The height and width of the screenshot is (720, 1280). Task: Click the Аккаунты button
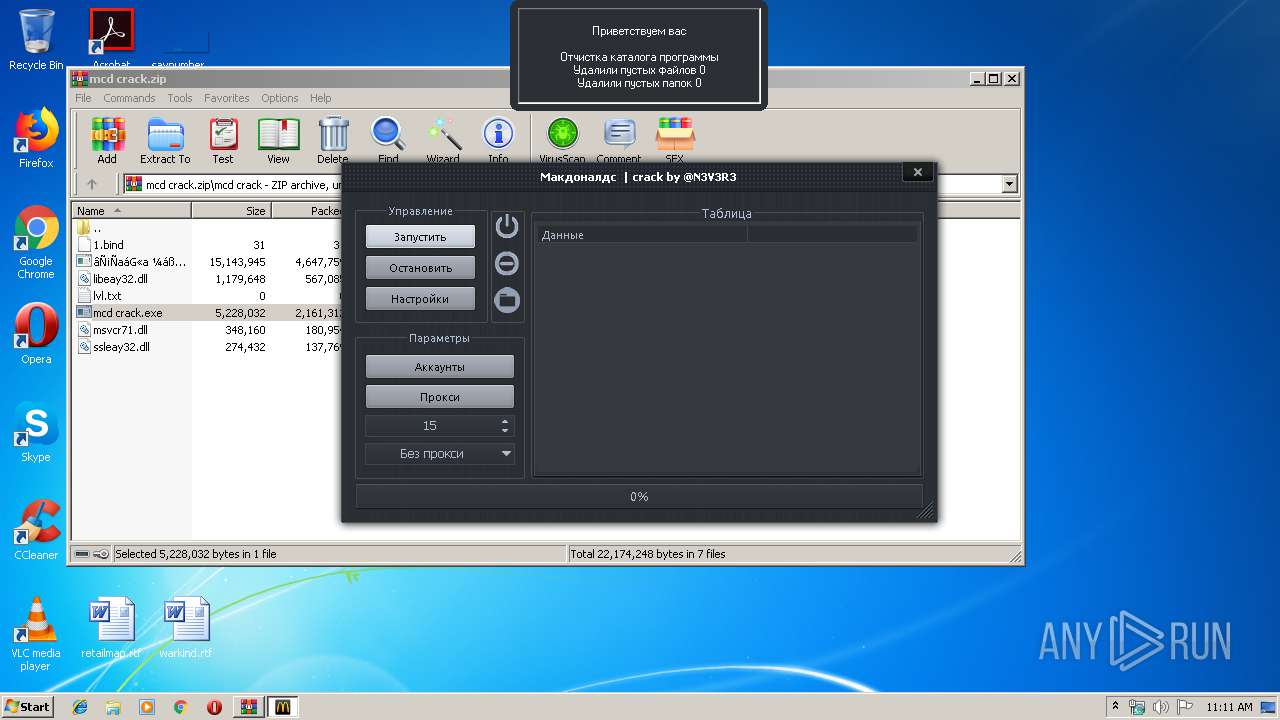pyautogui.click(x=440, y=367)
